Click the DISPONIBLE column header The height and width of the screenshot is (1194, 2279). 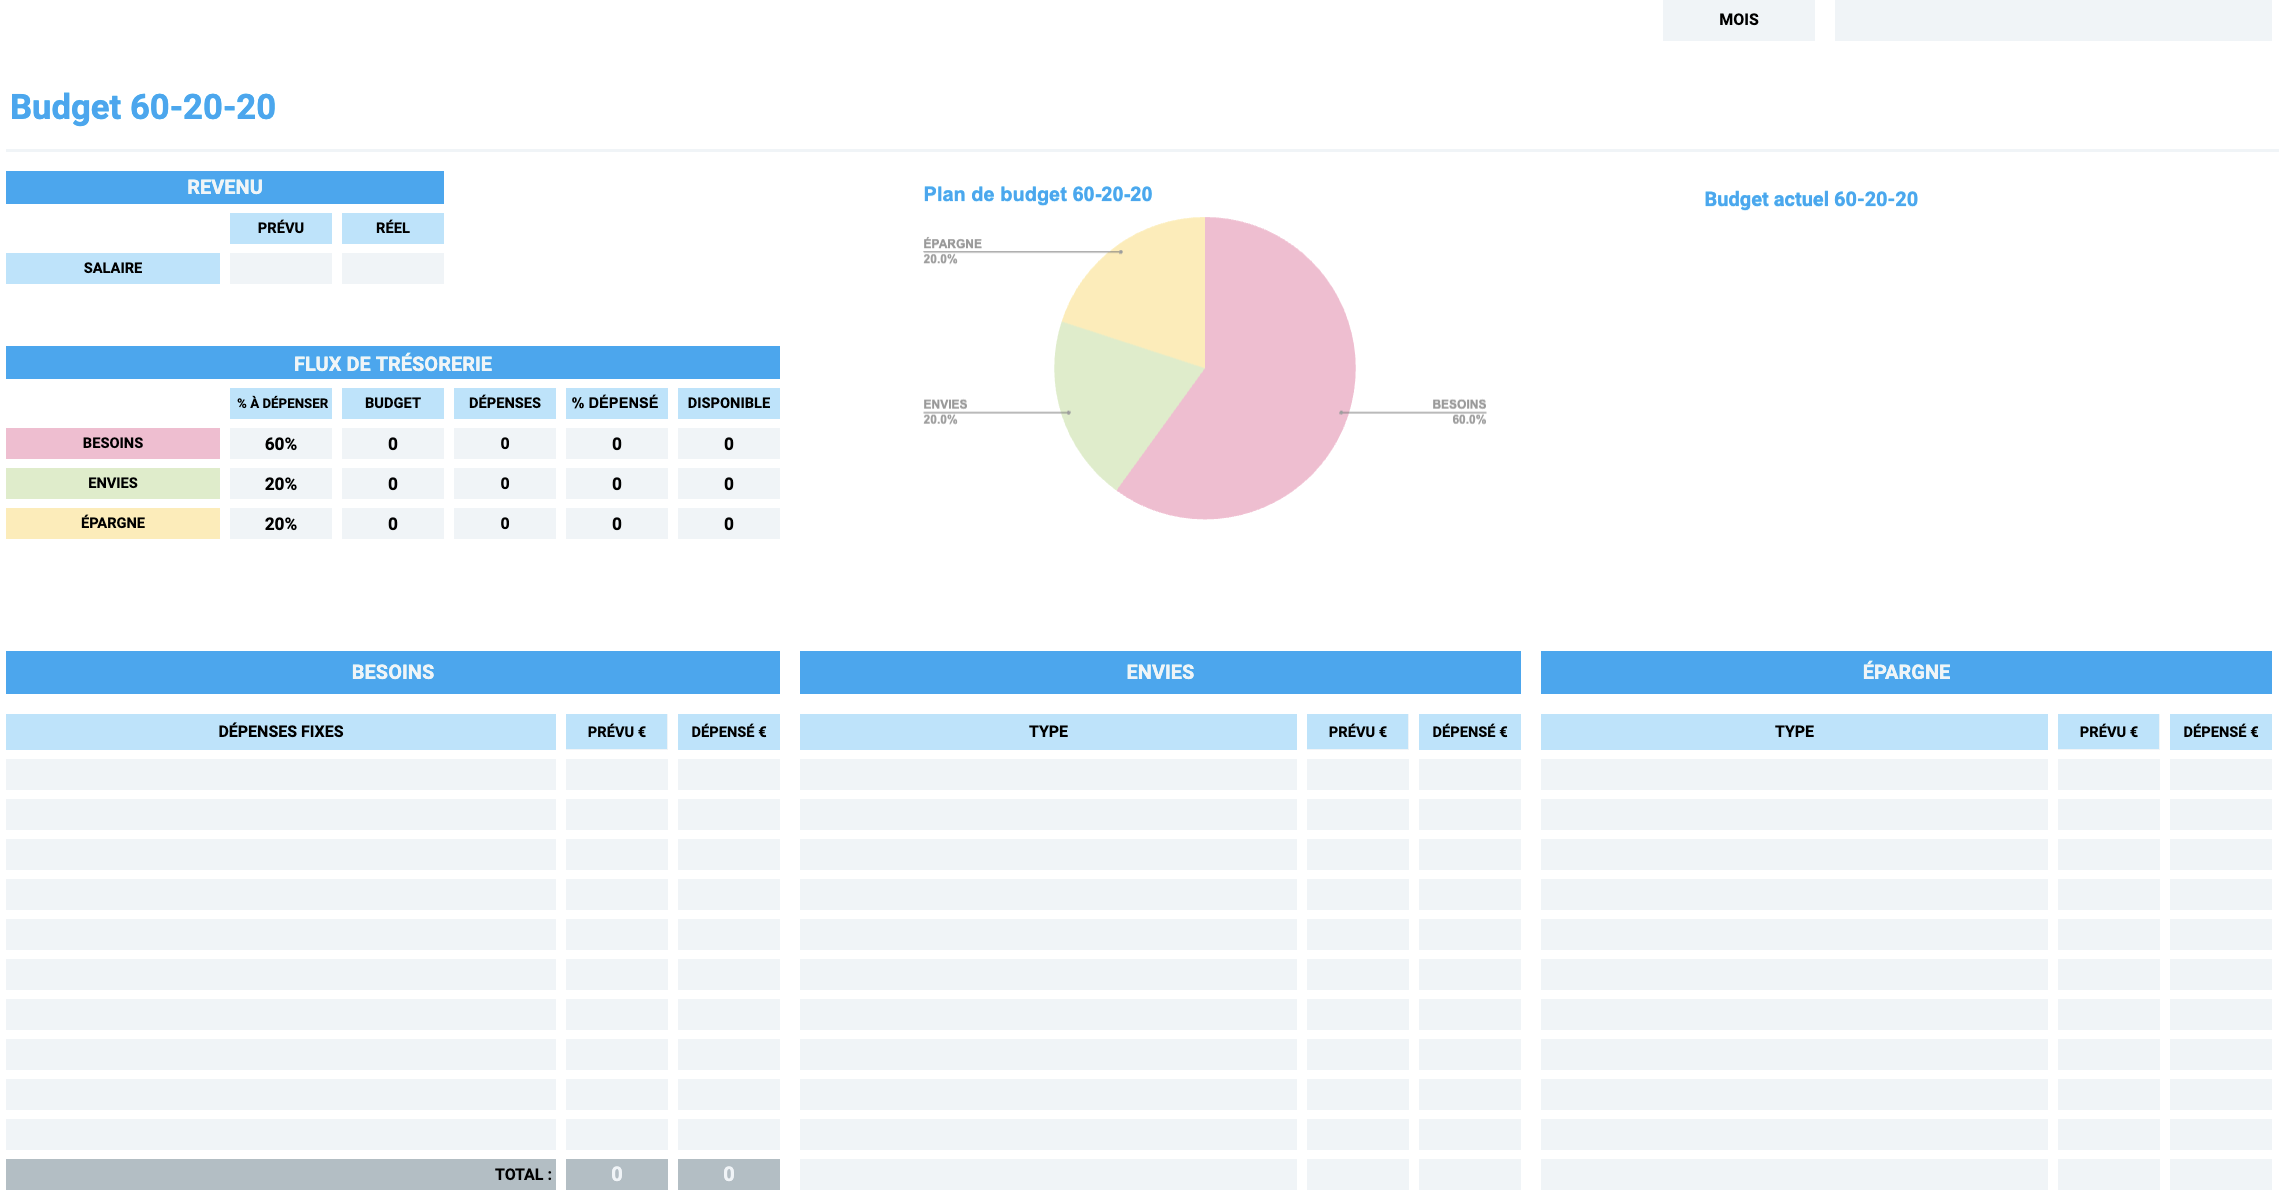pyautogui.click(x=729, y=403)
